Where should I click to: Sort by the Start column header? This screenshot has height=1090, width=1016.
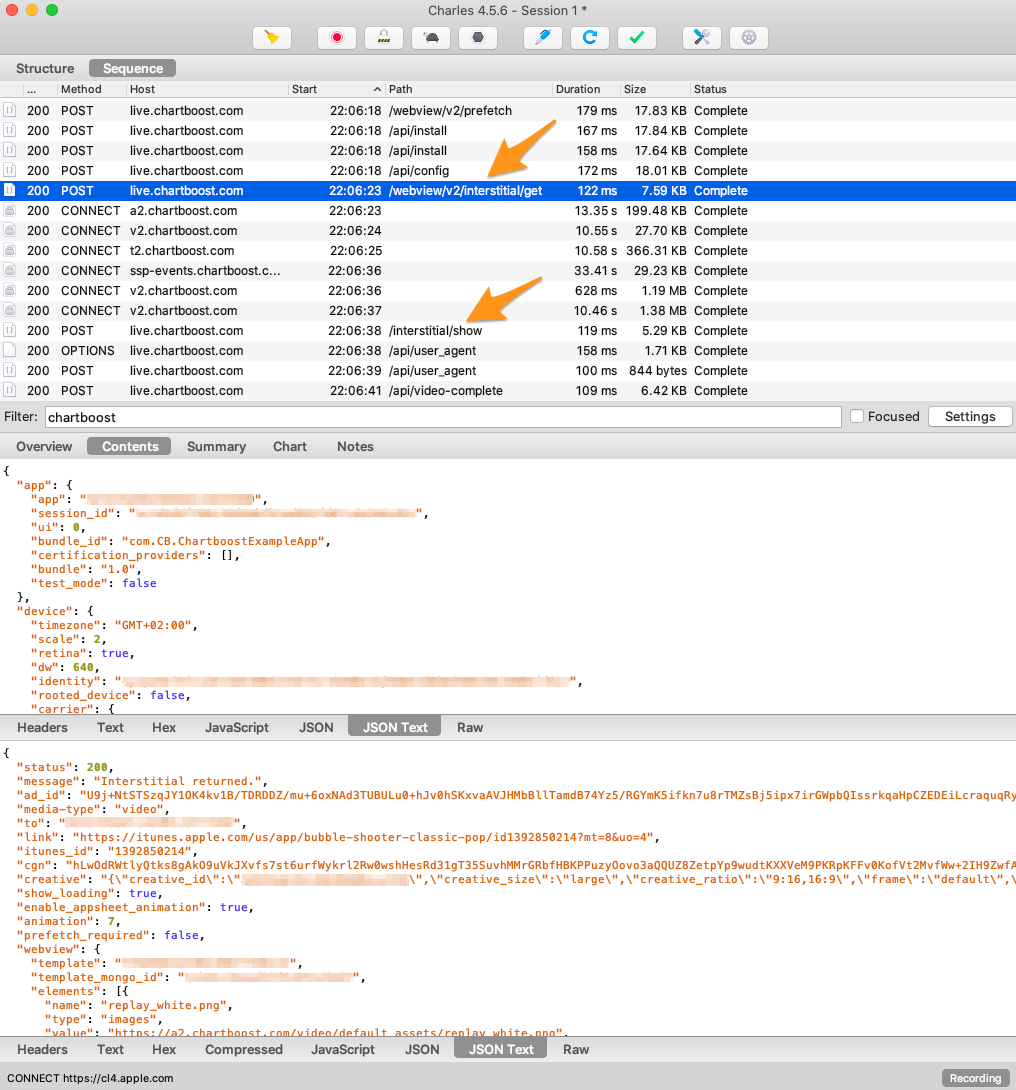tap(336, 89)
